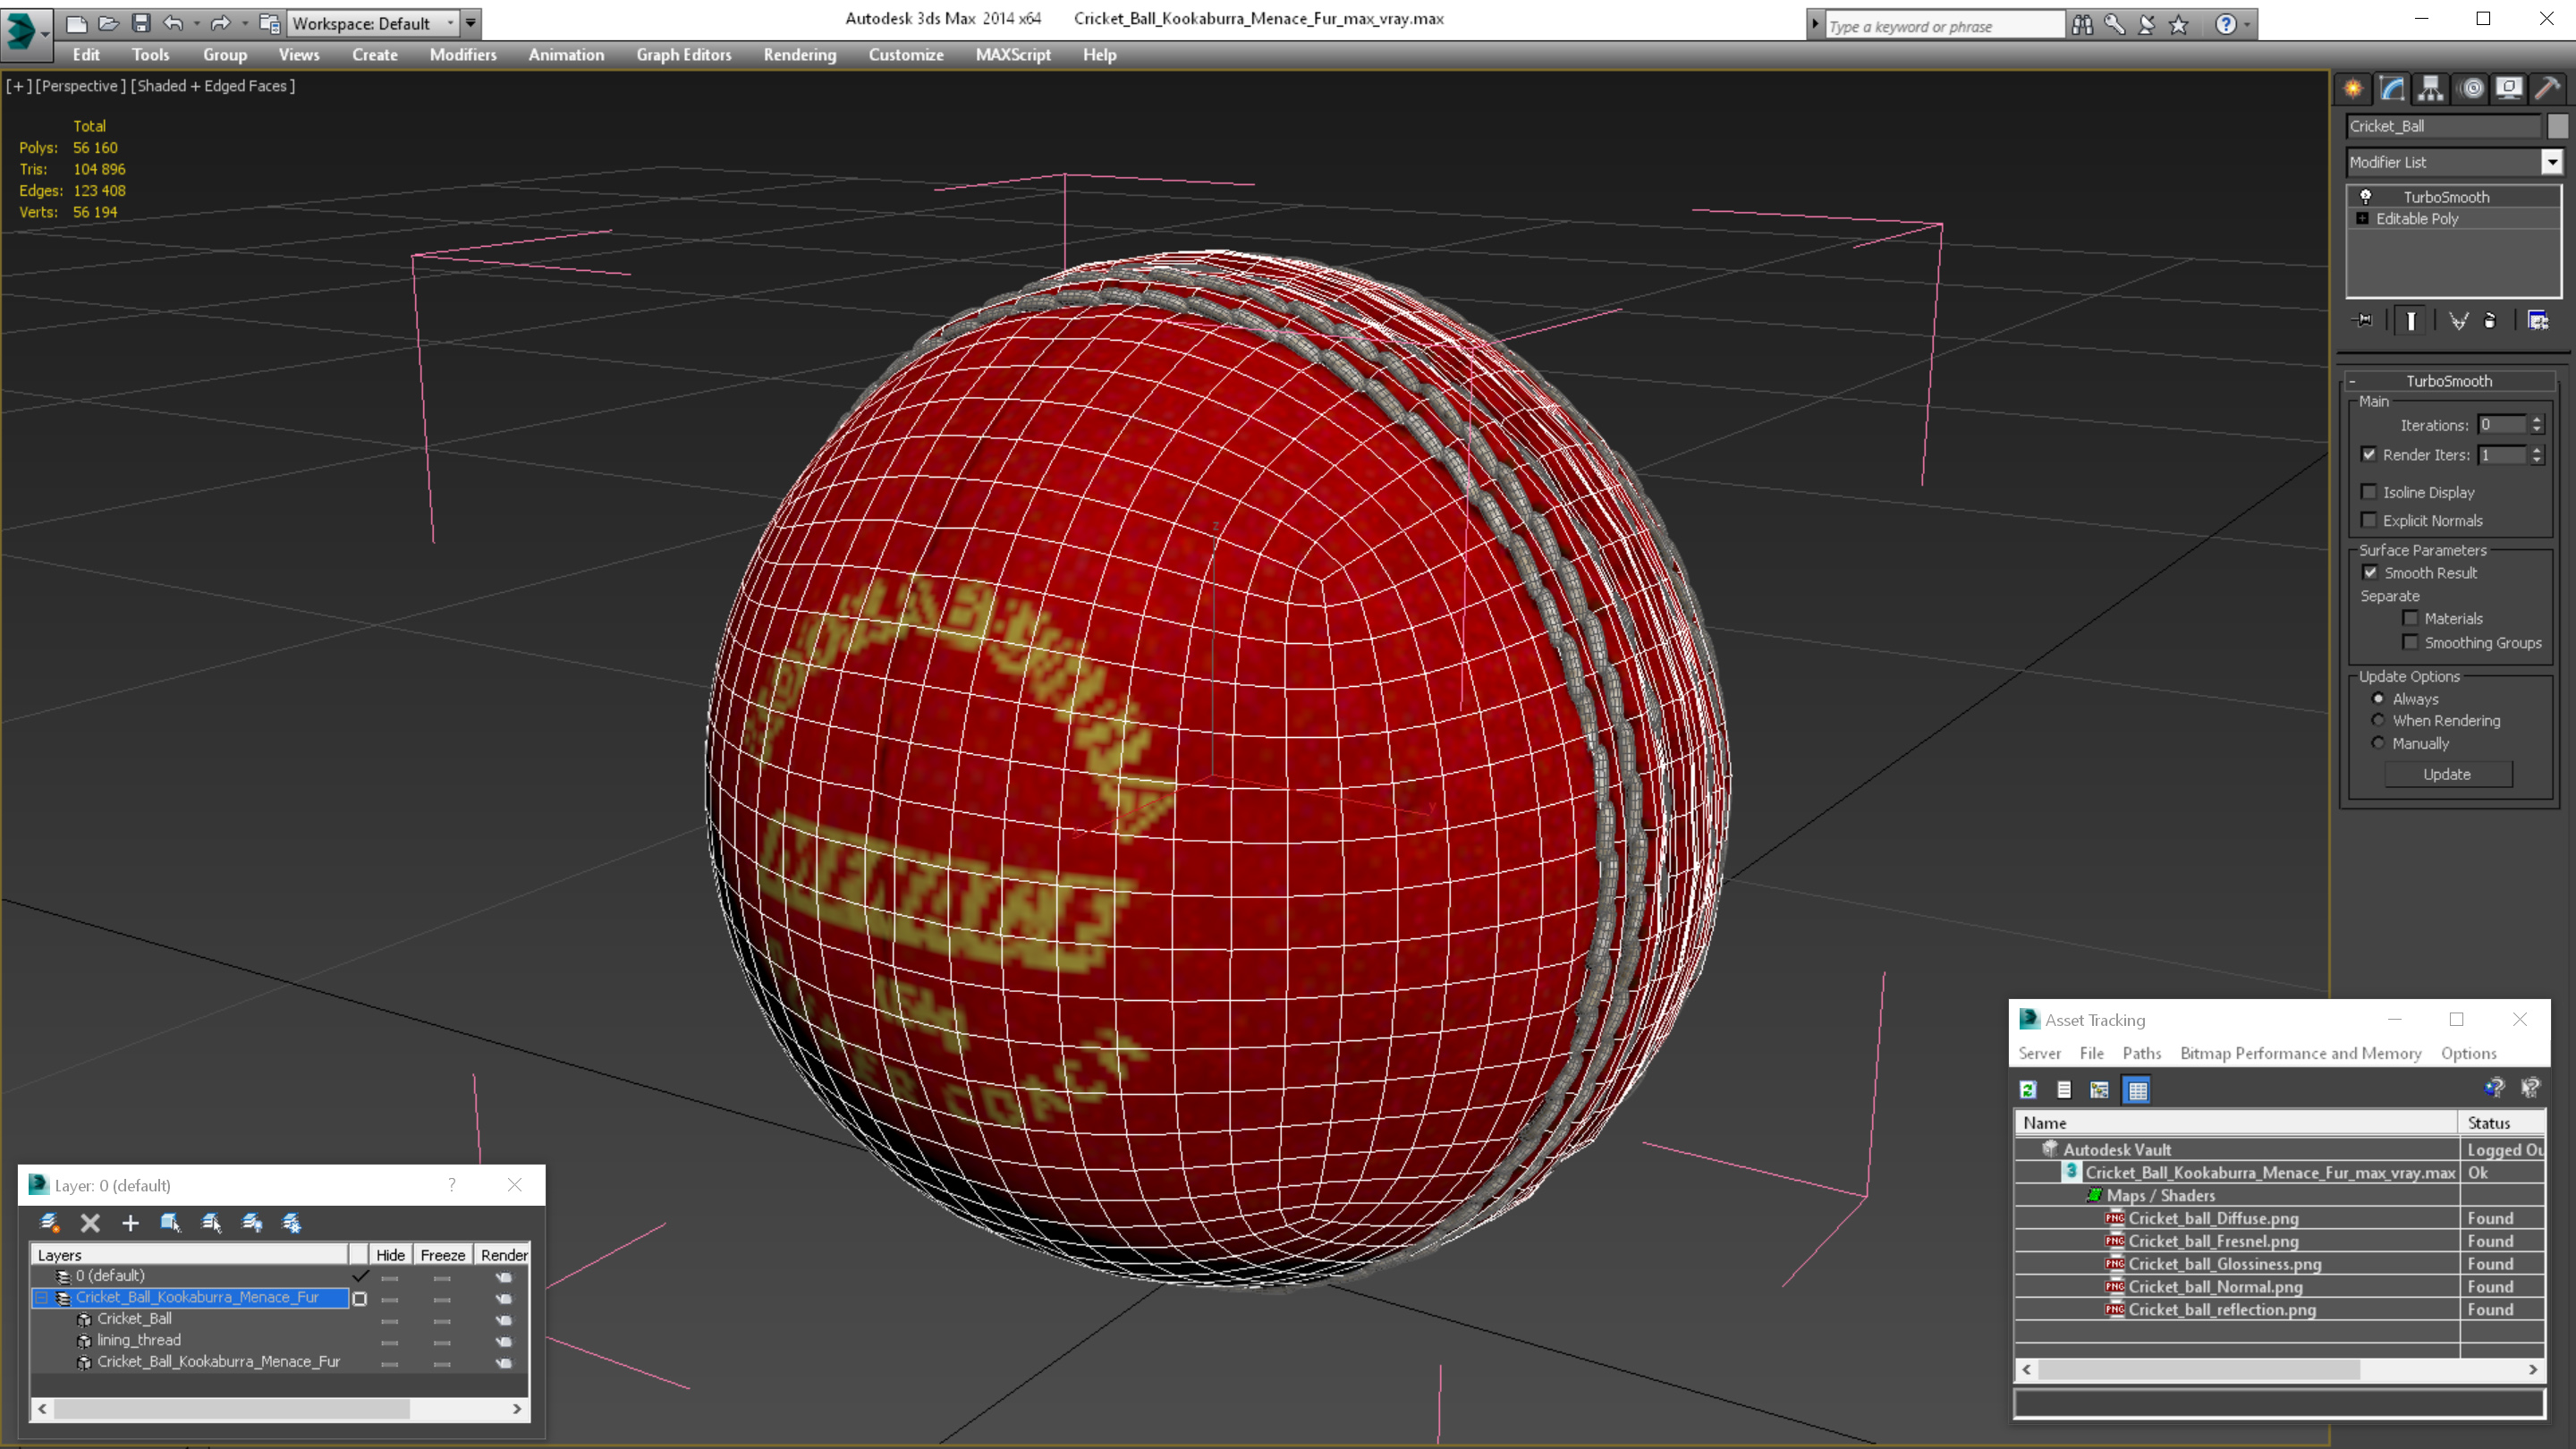Select the When Rendering radio button
Image resolution: width=2576 pixels, height=1449 pixels.
(x=2378, y=720)
